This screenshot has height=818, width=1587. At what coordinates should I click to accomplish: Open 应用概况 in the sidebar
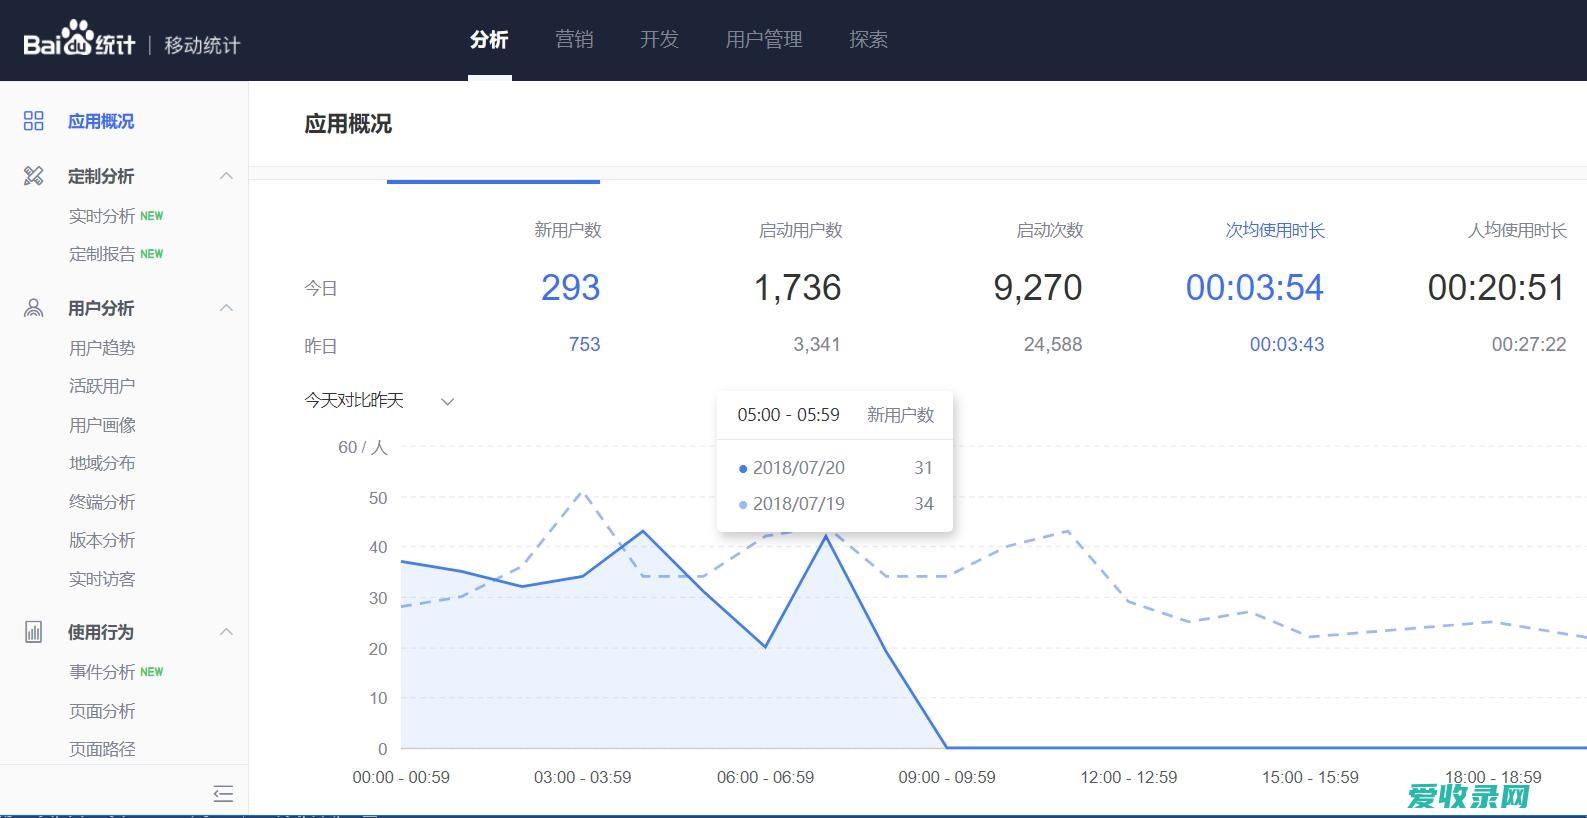tap(101, 121)
